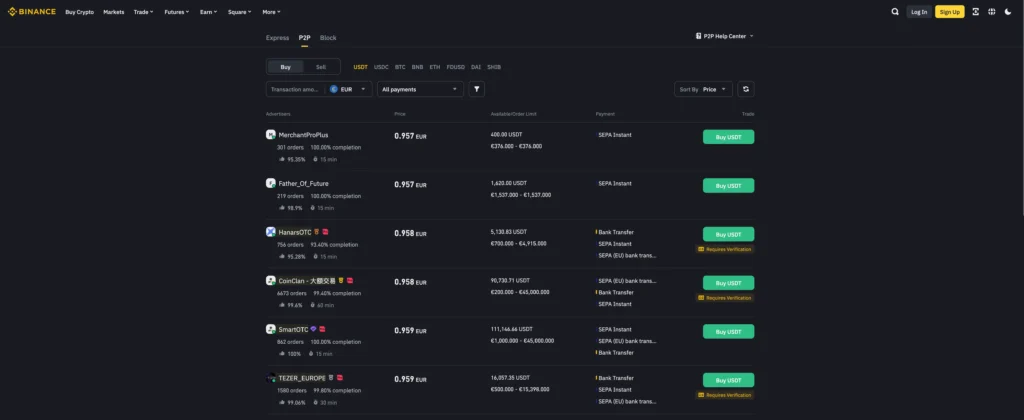Viewport: 1024px width, 420px height.
Task: Click the Binance logo
Action: (x=31, y=12)
